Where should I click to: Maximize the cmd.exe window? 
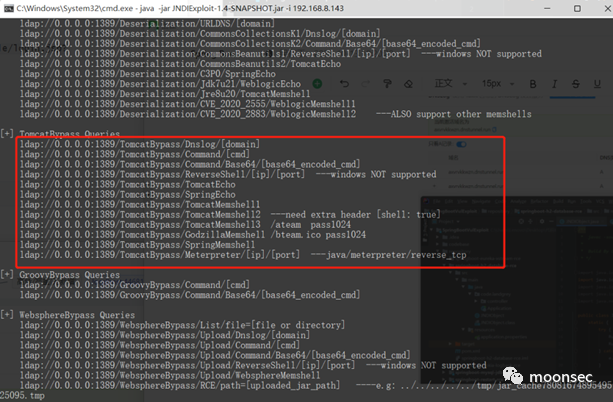point(577,8)
